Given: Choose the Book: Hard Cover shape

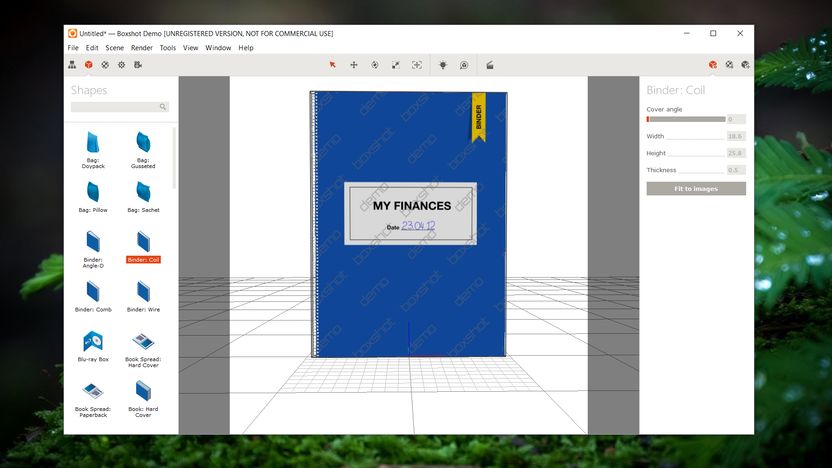Looking at the screenshot, I should tap(143, 400).
